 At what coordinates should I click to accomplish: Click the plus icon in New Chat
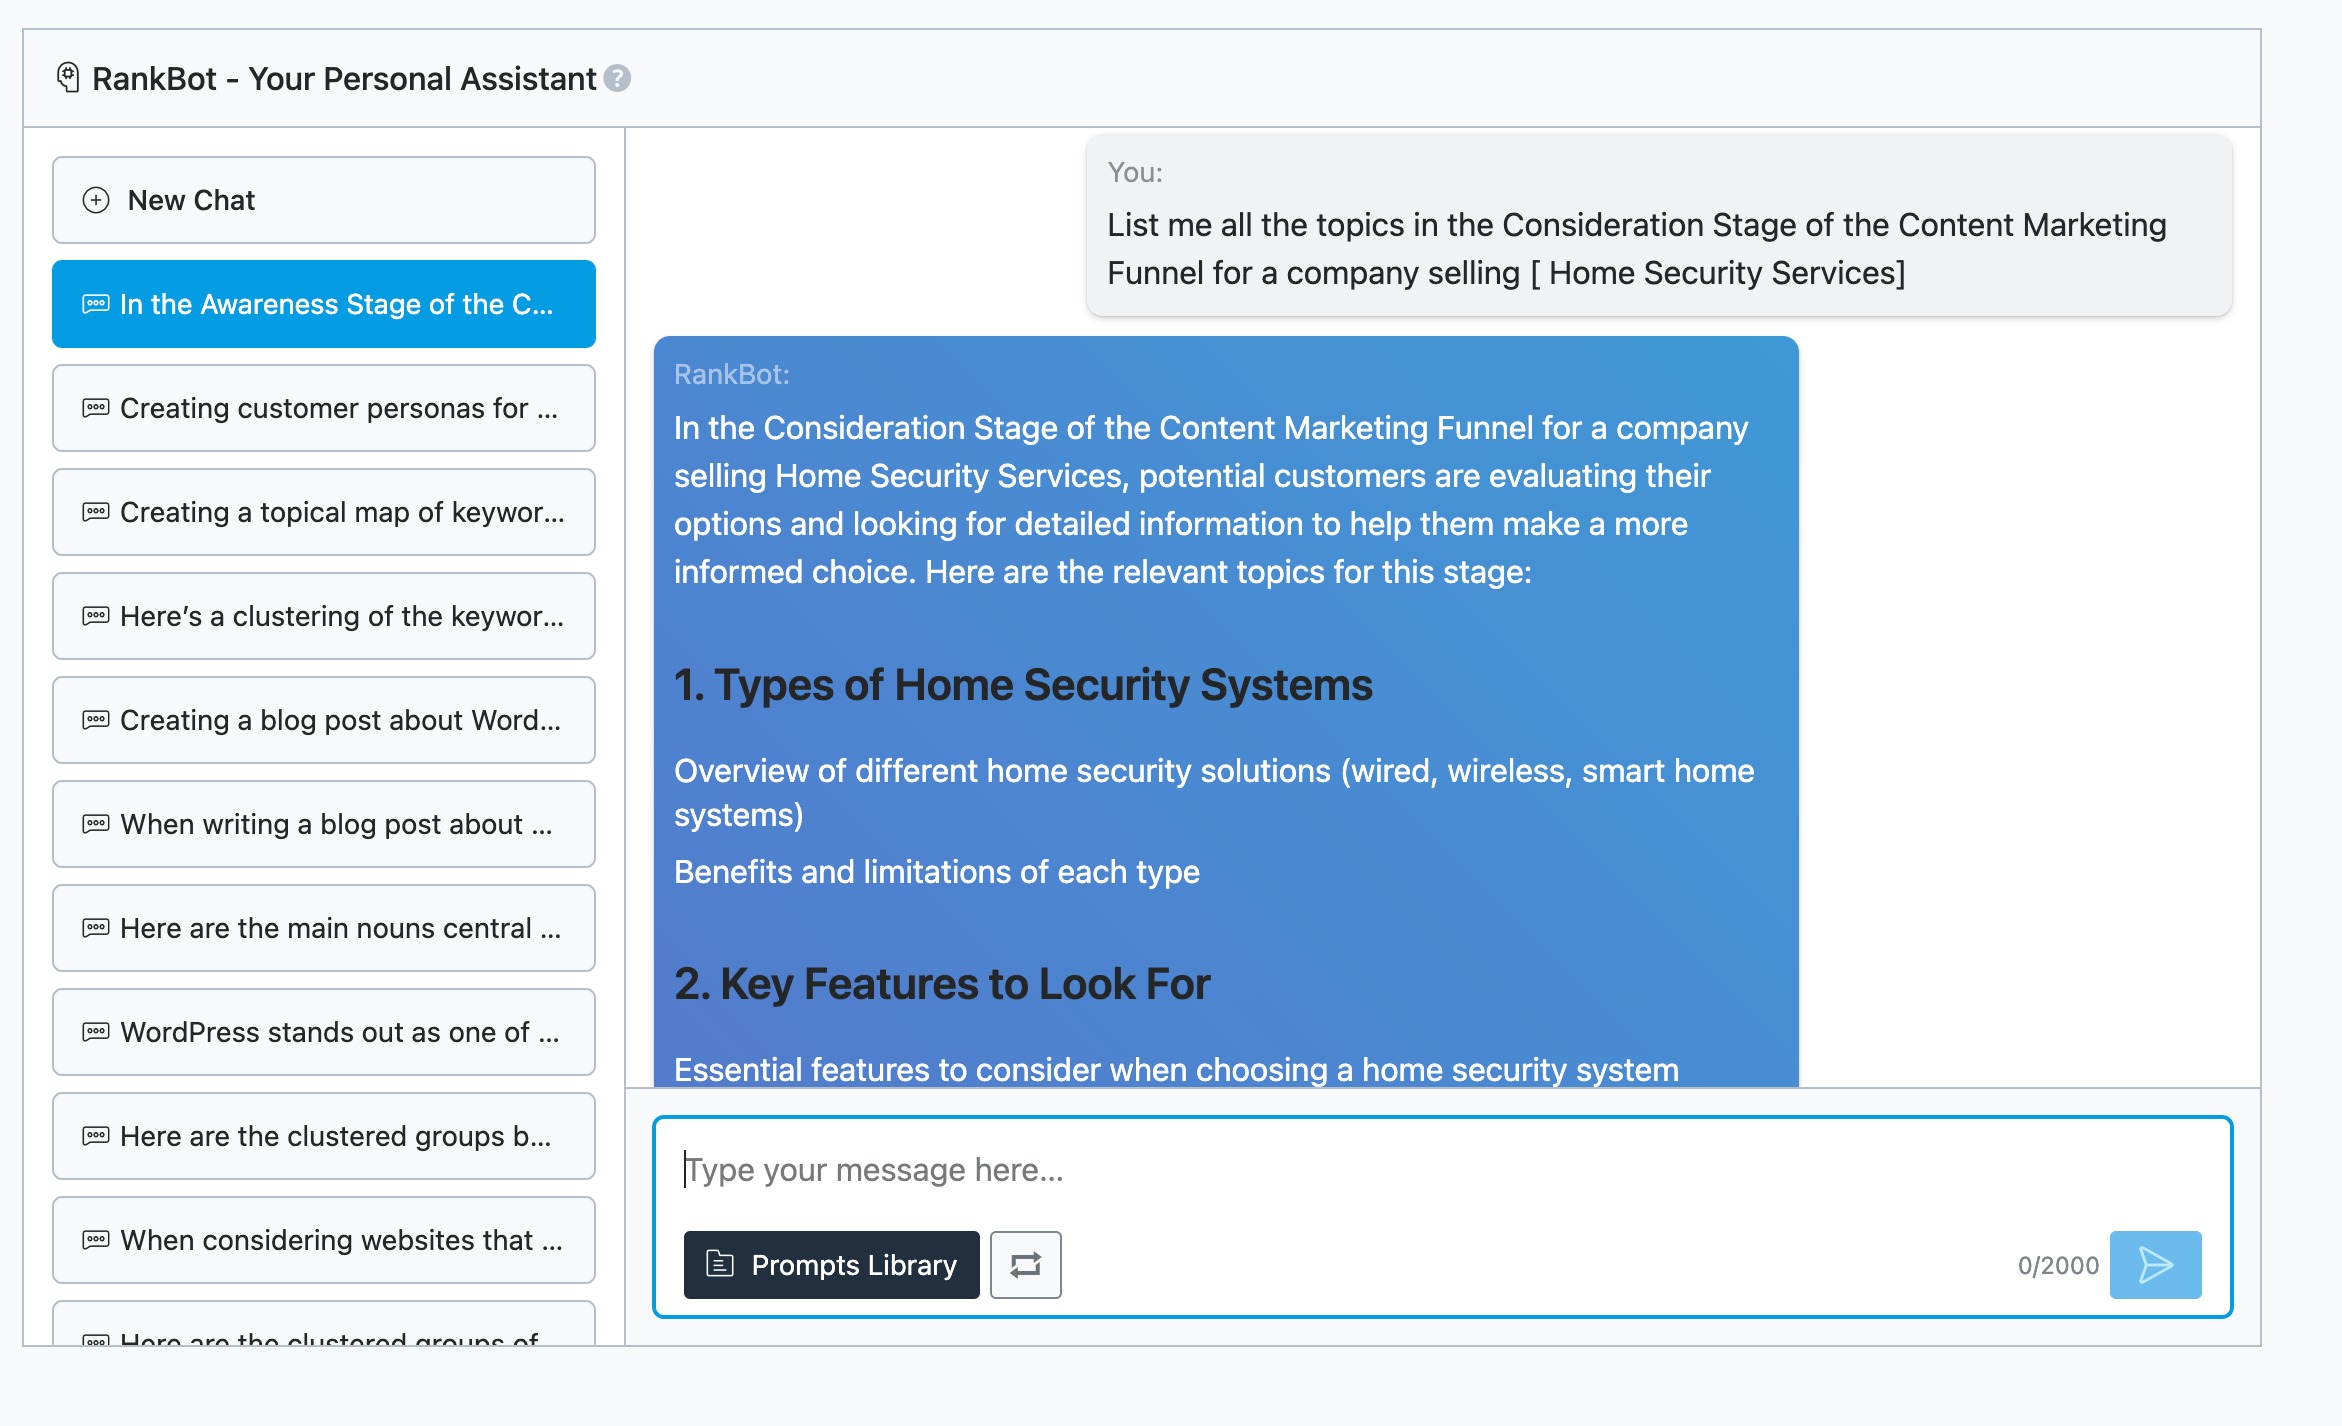pos(96,200)
